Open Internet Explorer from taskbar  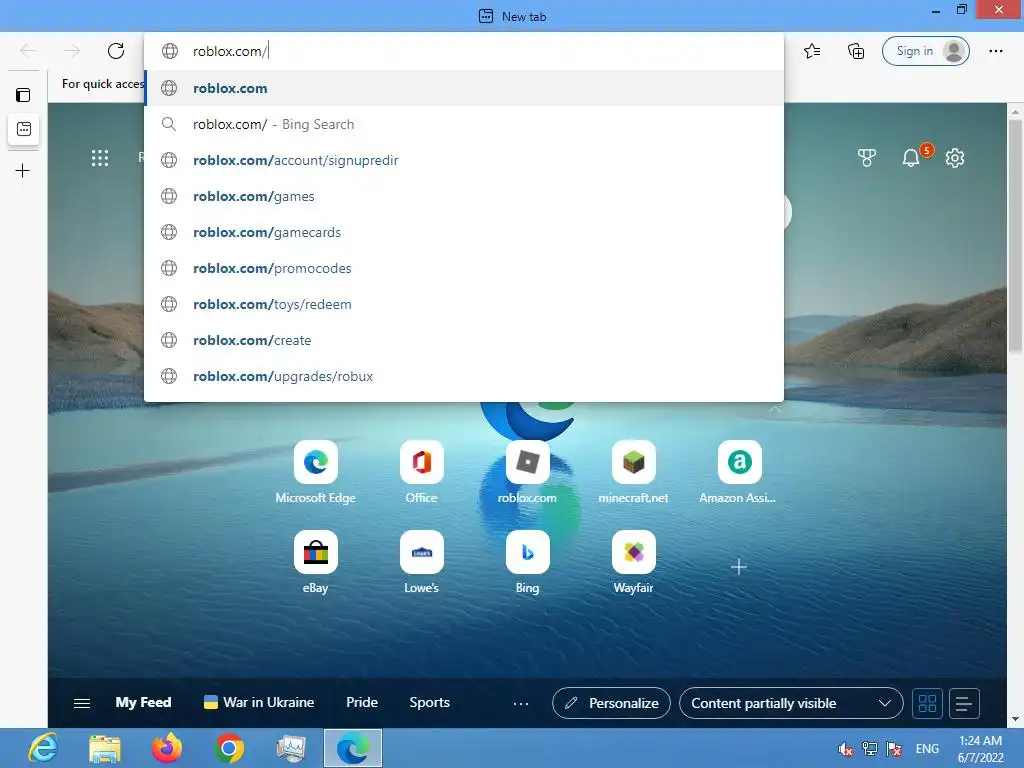43,748
